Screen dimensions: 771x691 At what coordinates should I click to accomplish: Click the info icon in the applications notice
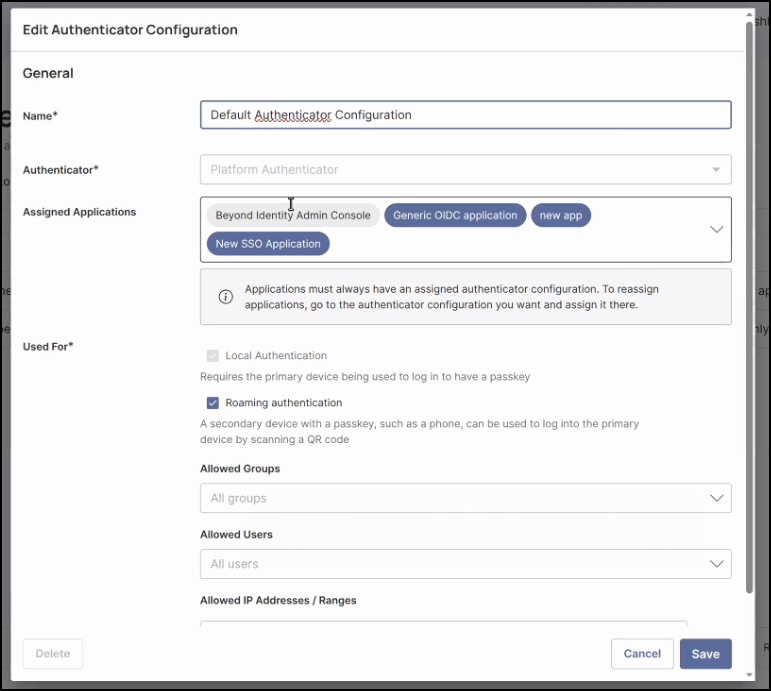click(226, 297)
